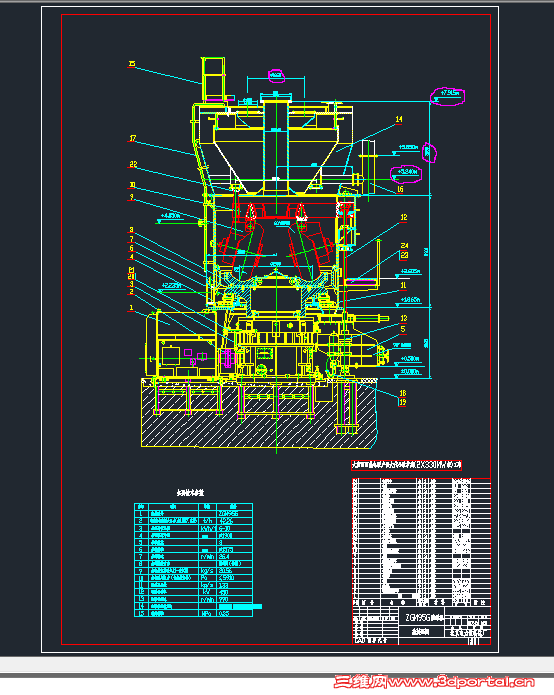Image resolution: width=554 pixels, height=695 pixels.
Task: Select part callout number 2
Action: (131, 292)
